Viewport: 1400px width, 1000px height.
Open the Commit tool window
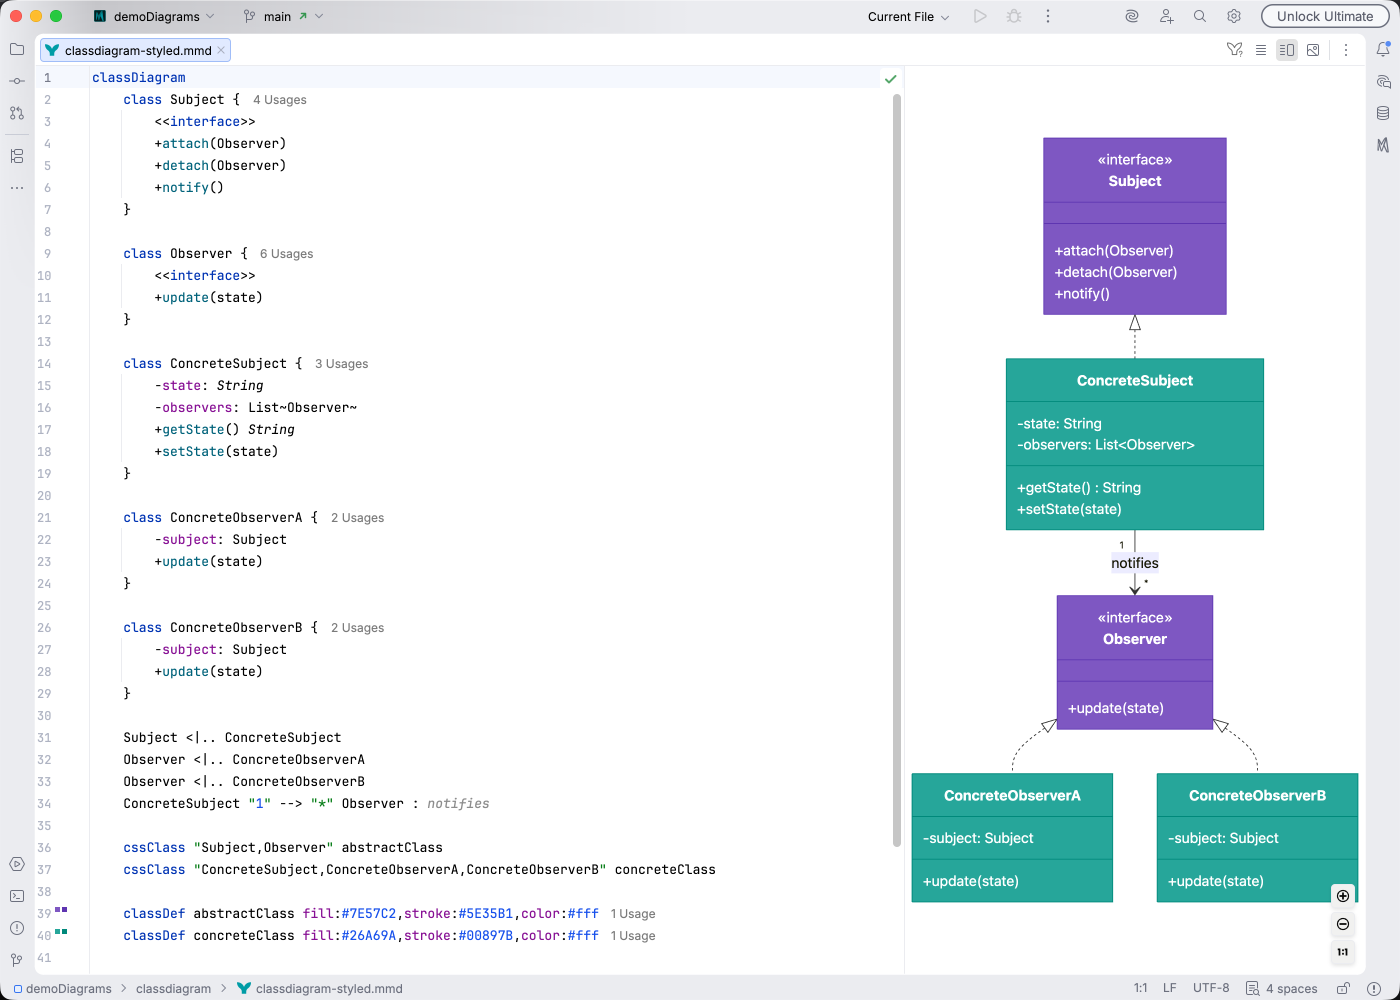pos(16,81)
